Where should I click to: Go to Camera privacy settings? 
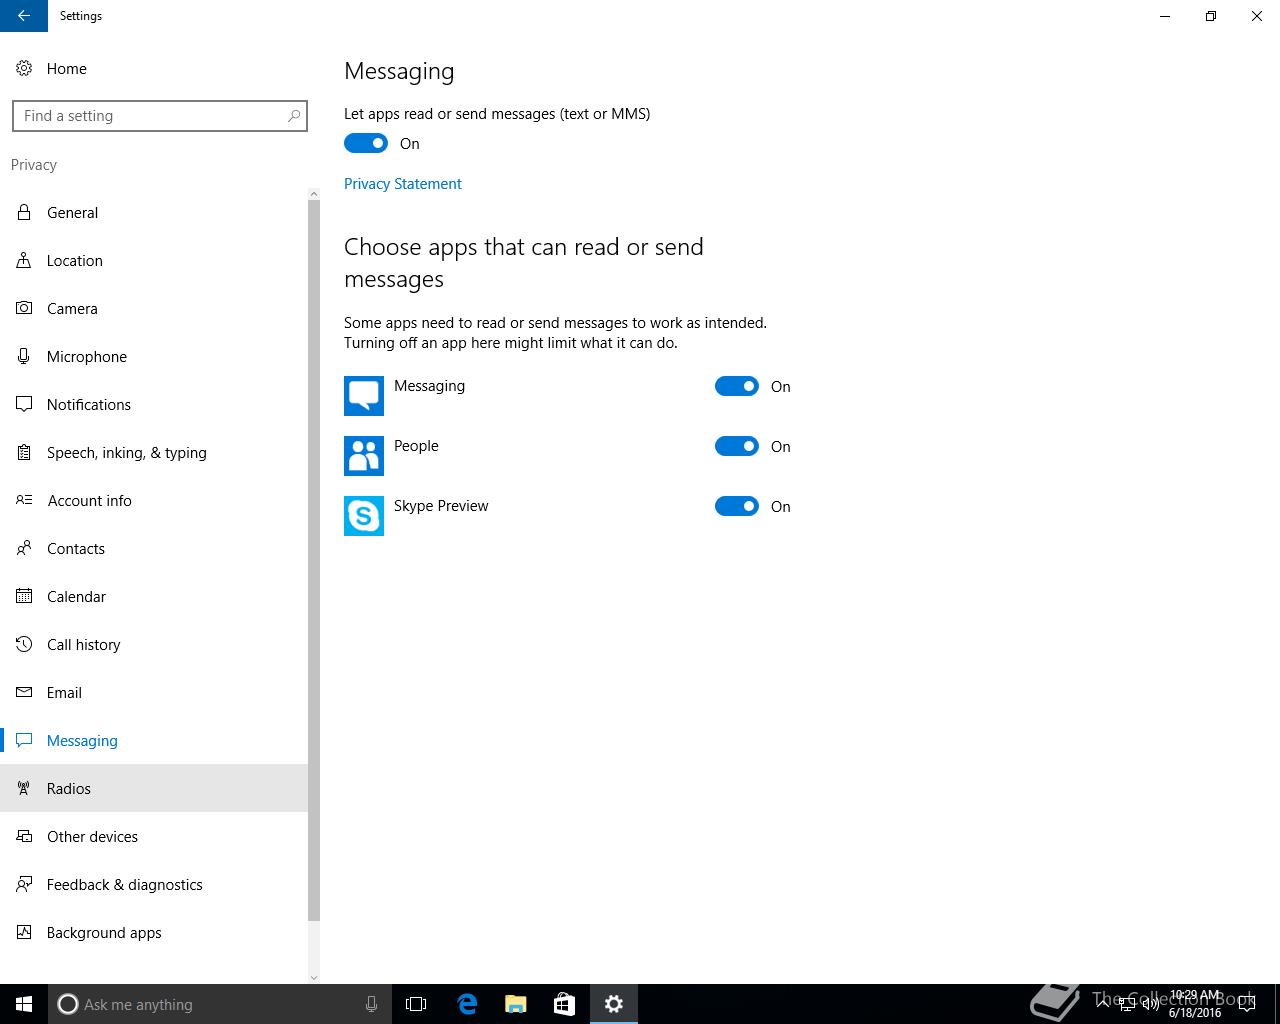click(72, 309)
